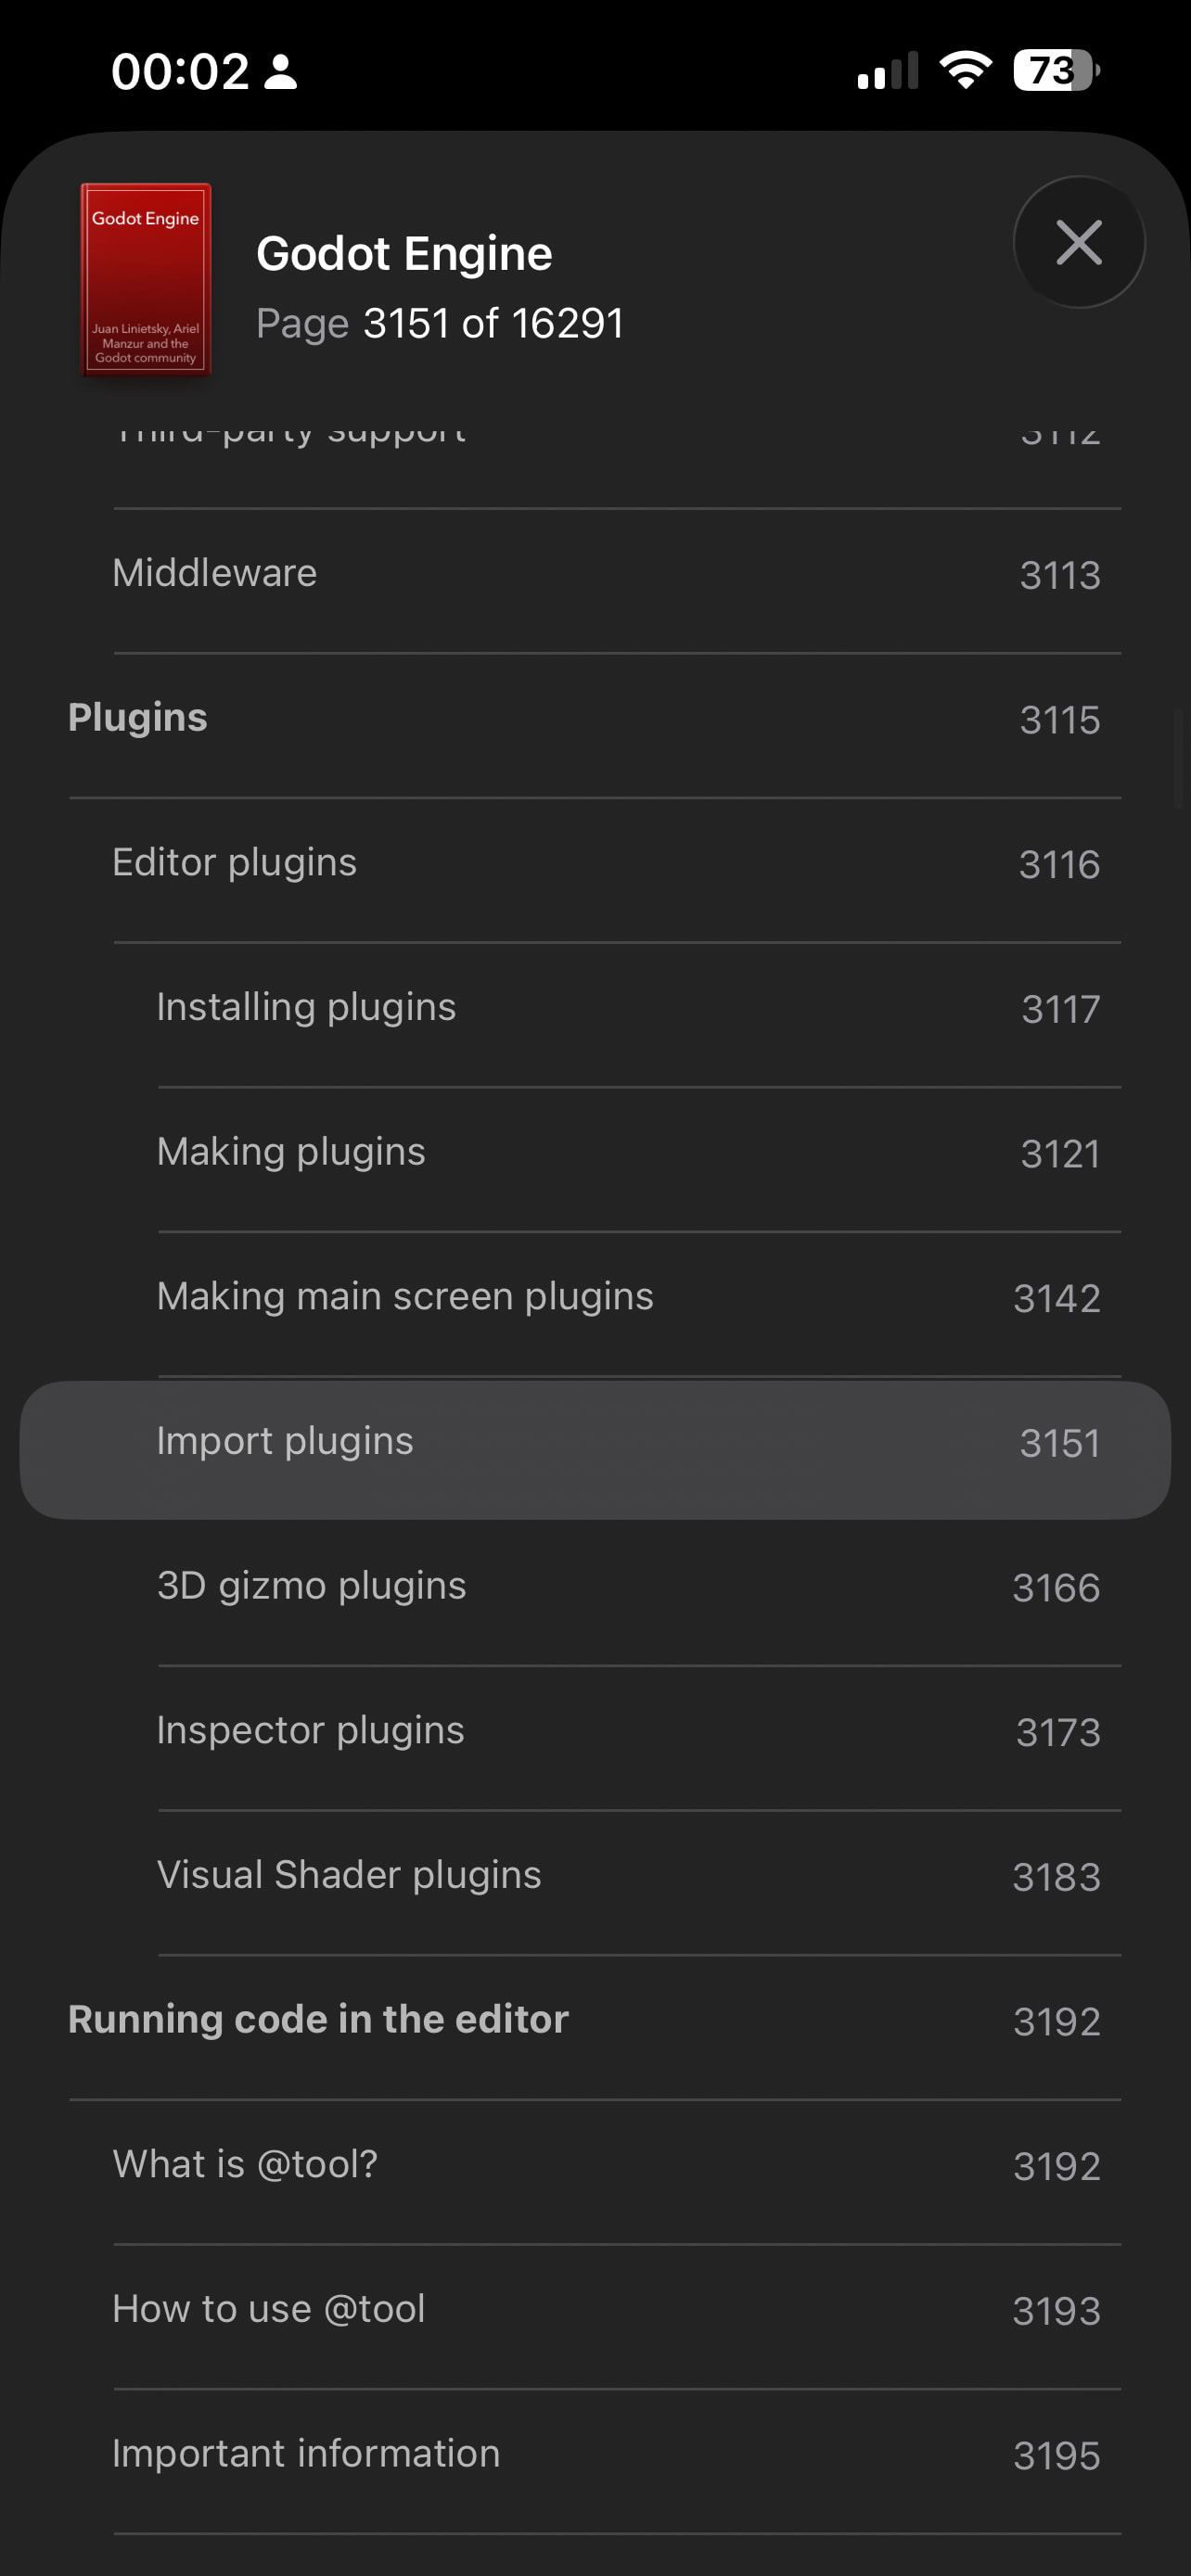Navigate to Making main screen plugins
1191x2576 pixels.
click(x=405, y=1297)
